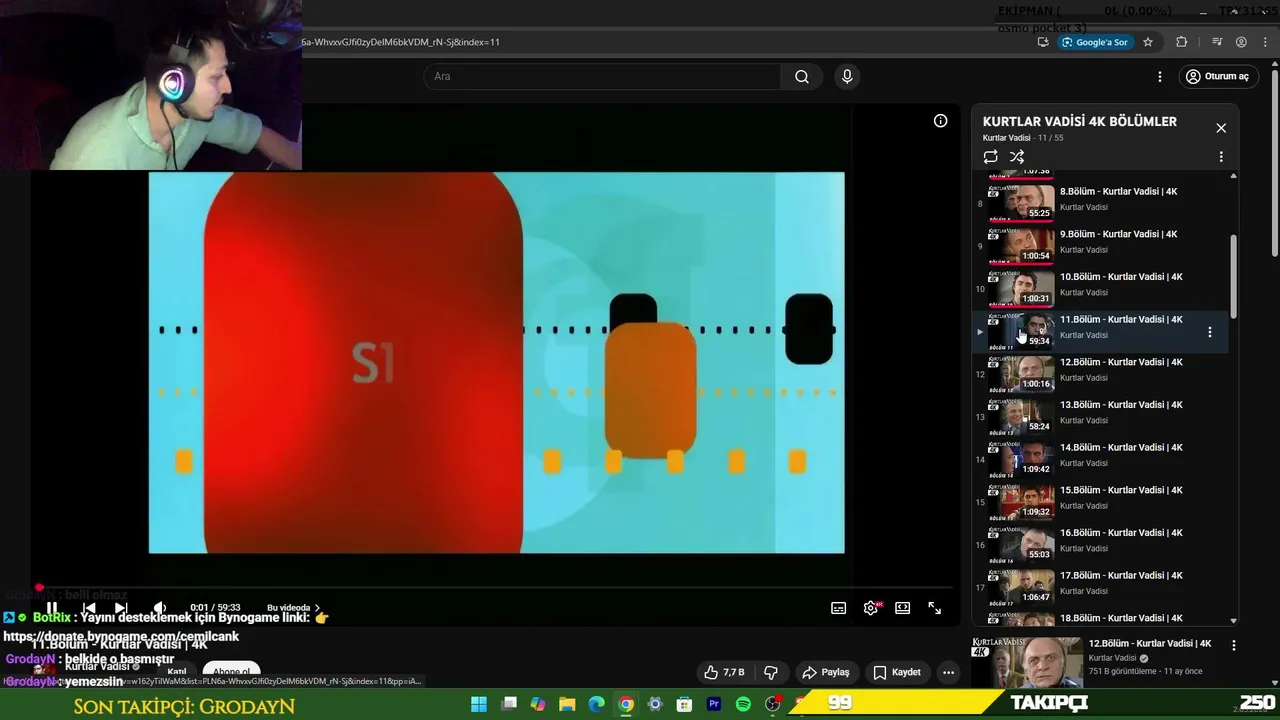Focus the 'Ara' search field
The image size is (1280, 720).
(602, 77)
